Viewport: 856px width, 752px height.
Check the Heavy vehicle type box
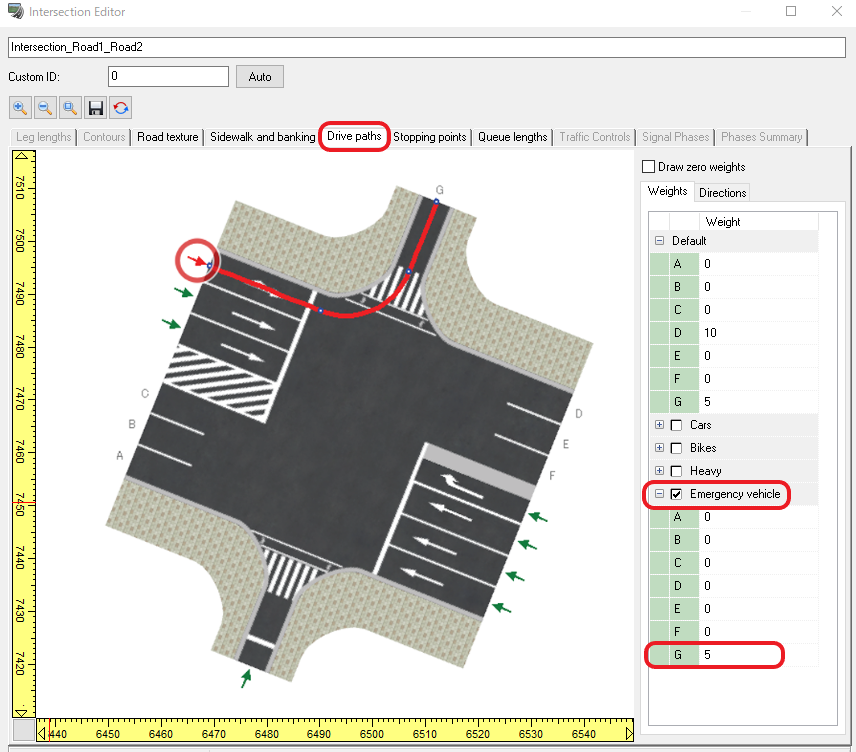point(676,471)
